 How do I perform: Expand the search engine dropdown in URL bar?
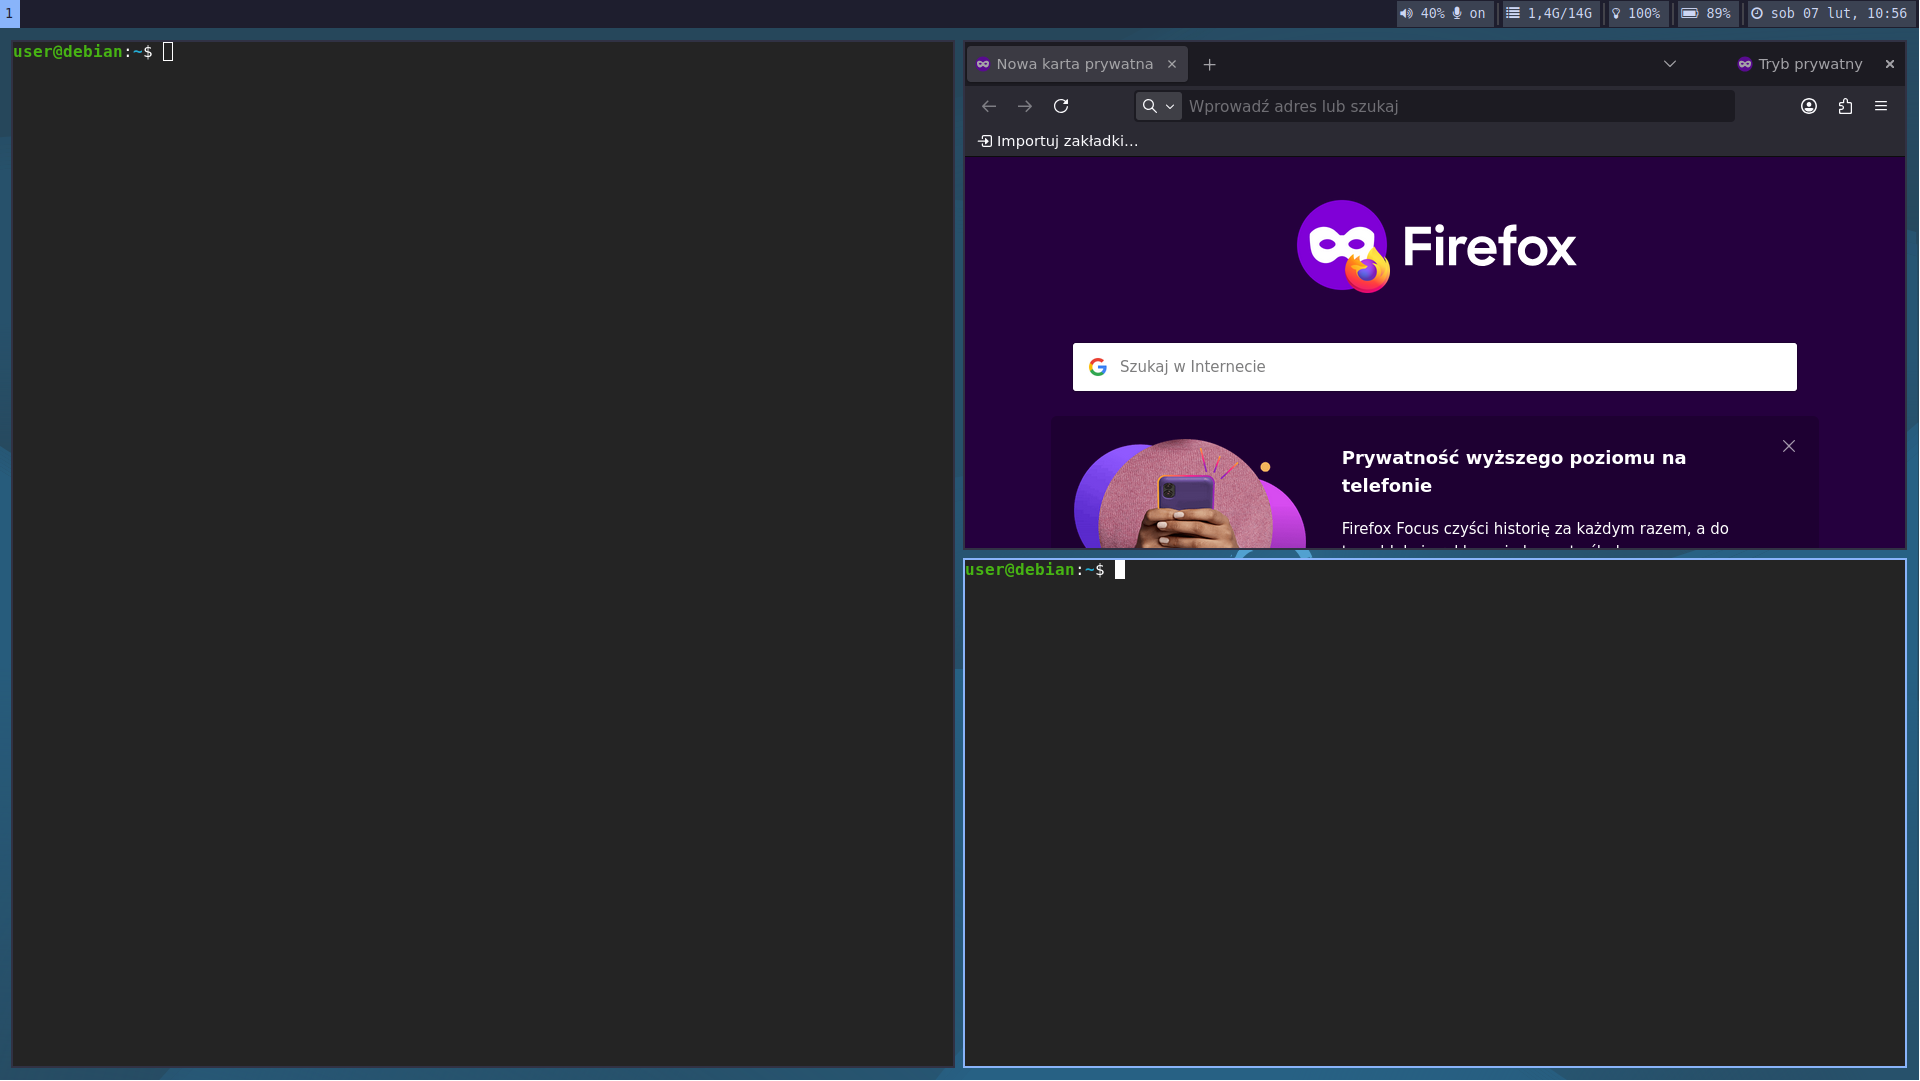[1159, 106]
